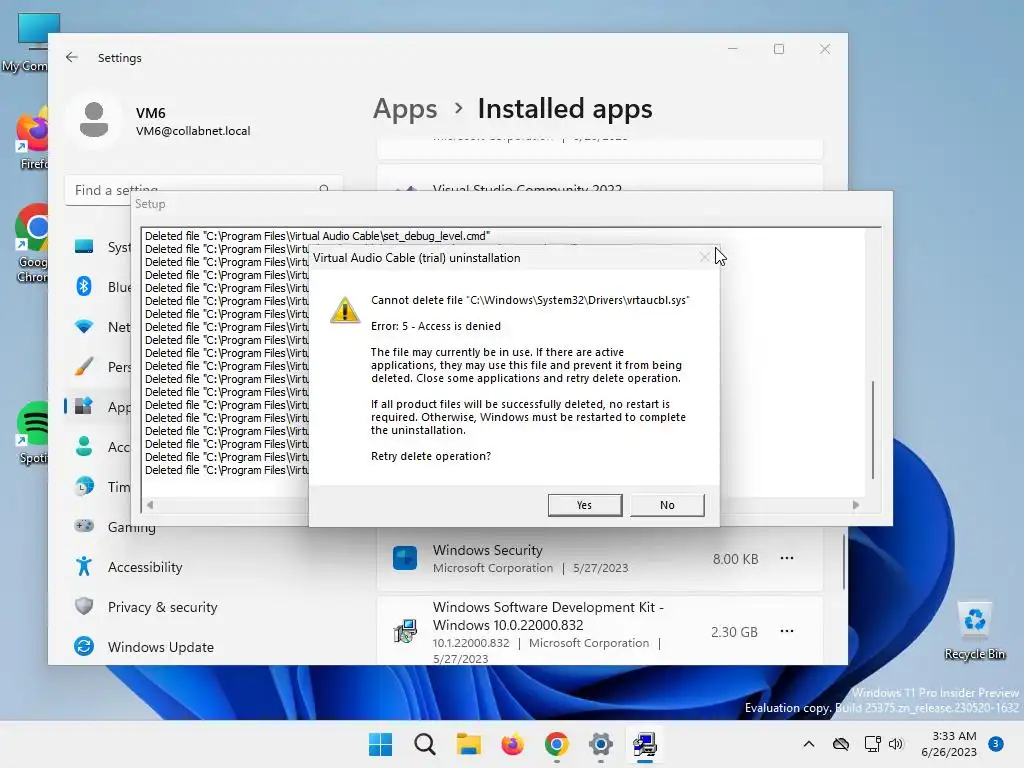Show hidden system tray icons
The image size is (1024, 768).
tap(808, 744)
